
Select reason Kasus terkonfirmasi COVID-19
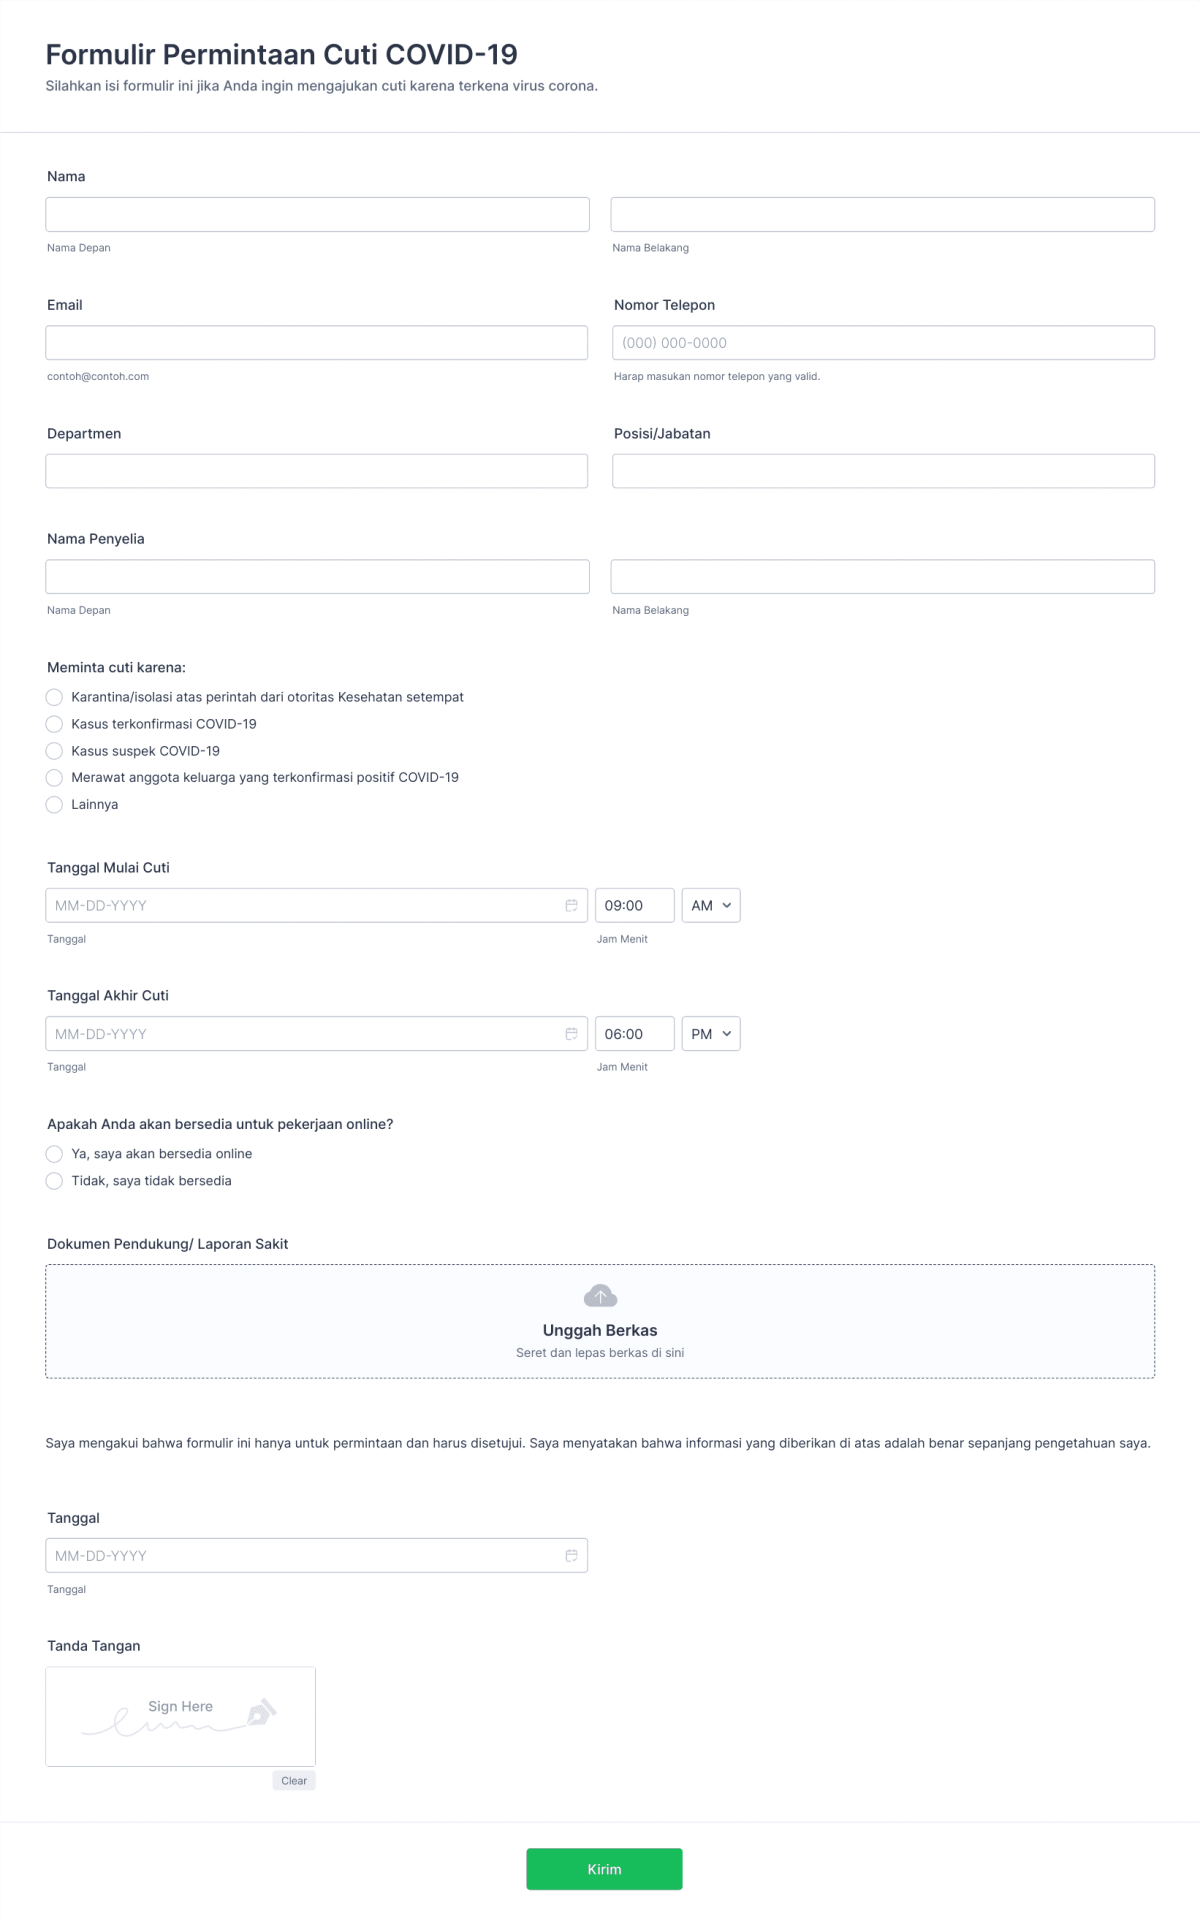pos(54,724)
